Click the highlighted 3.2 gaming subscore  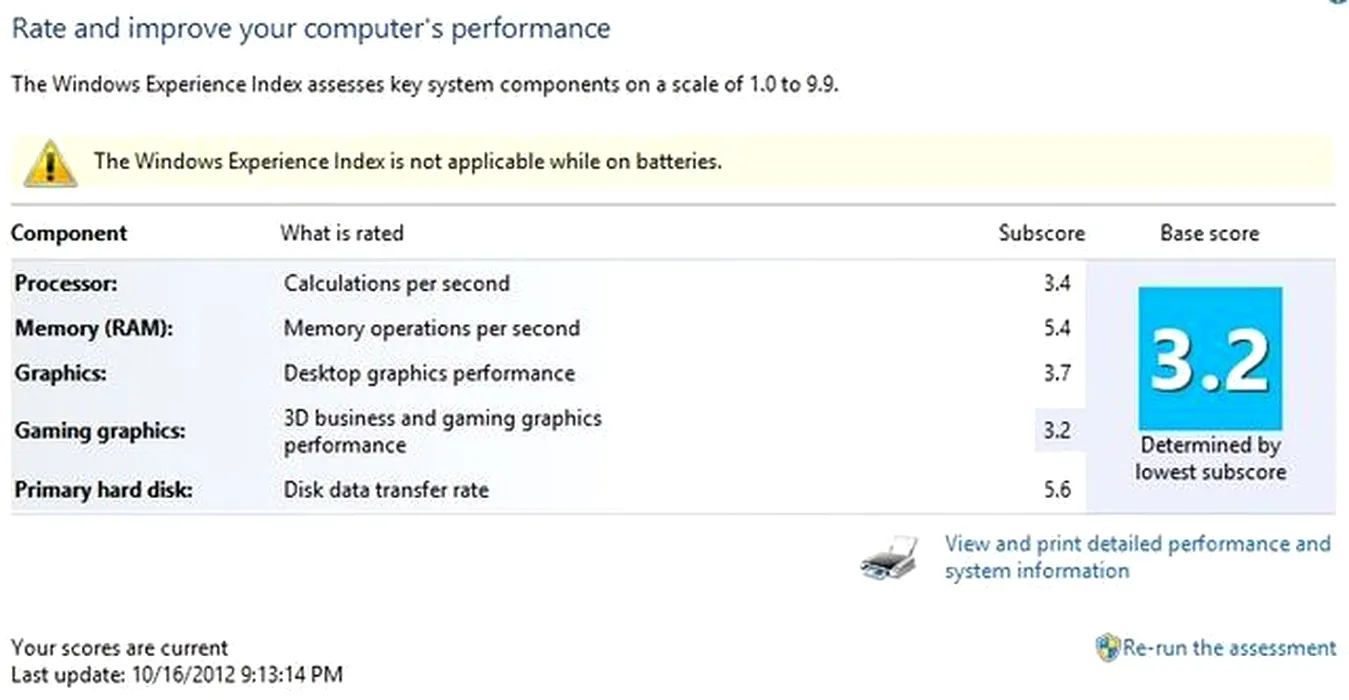1057,431
